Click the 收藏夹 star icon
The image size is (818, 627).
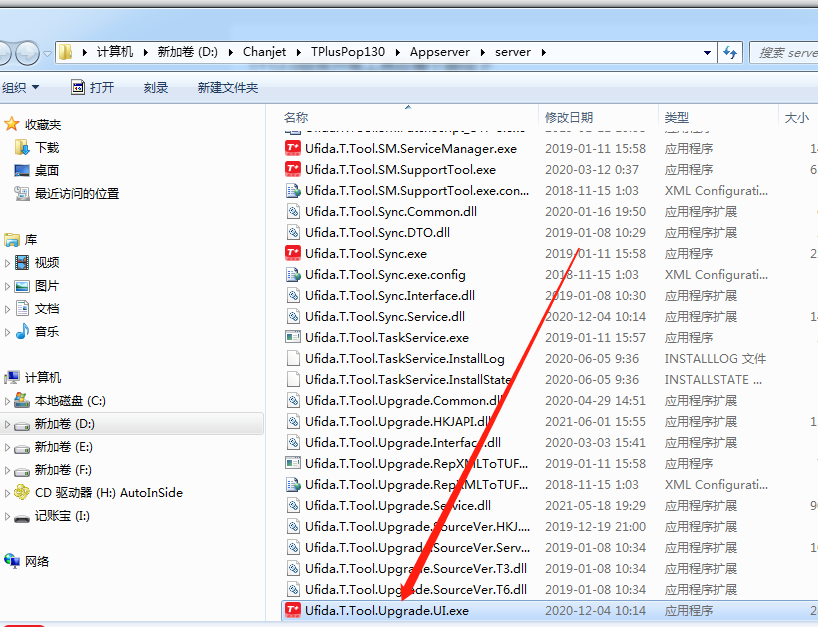[11, 124]
